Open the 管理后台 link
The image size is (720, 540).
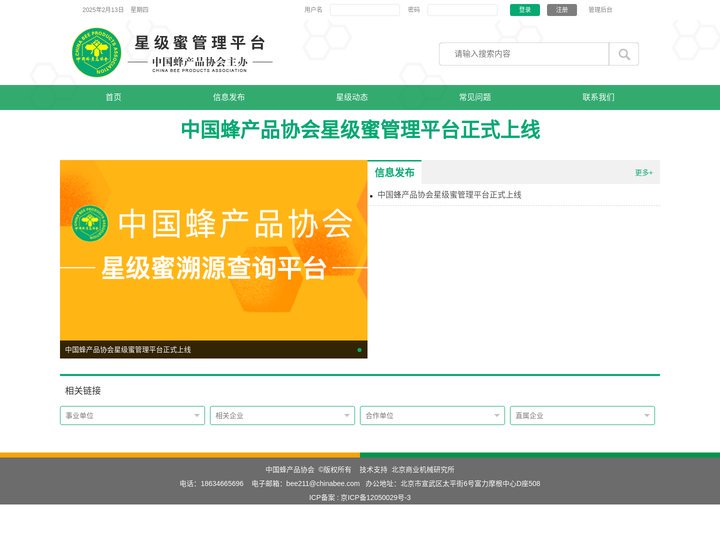coord(600,10)
